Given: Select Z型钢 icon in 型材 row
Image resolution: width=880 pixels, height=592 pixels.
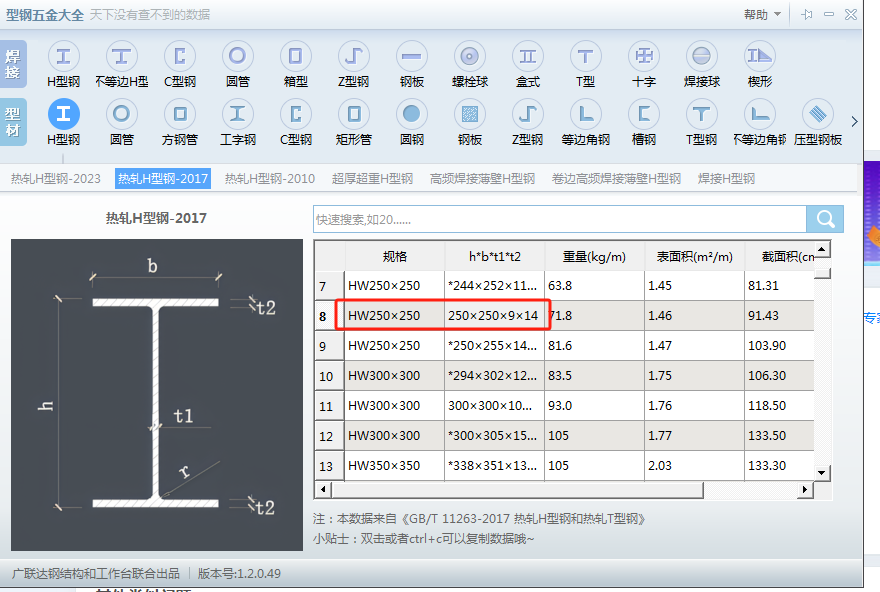Looking at the screenshot, I should [528, 114].
